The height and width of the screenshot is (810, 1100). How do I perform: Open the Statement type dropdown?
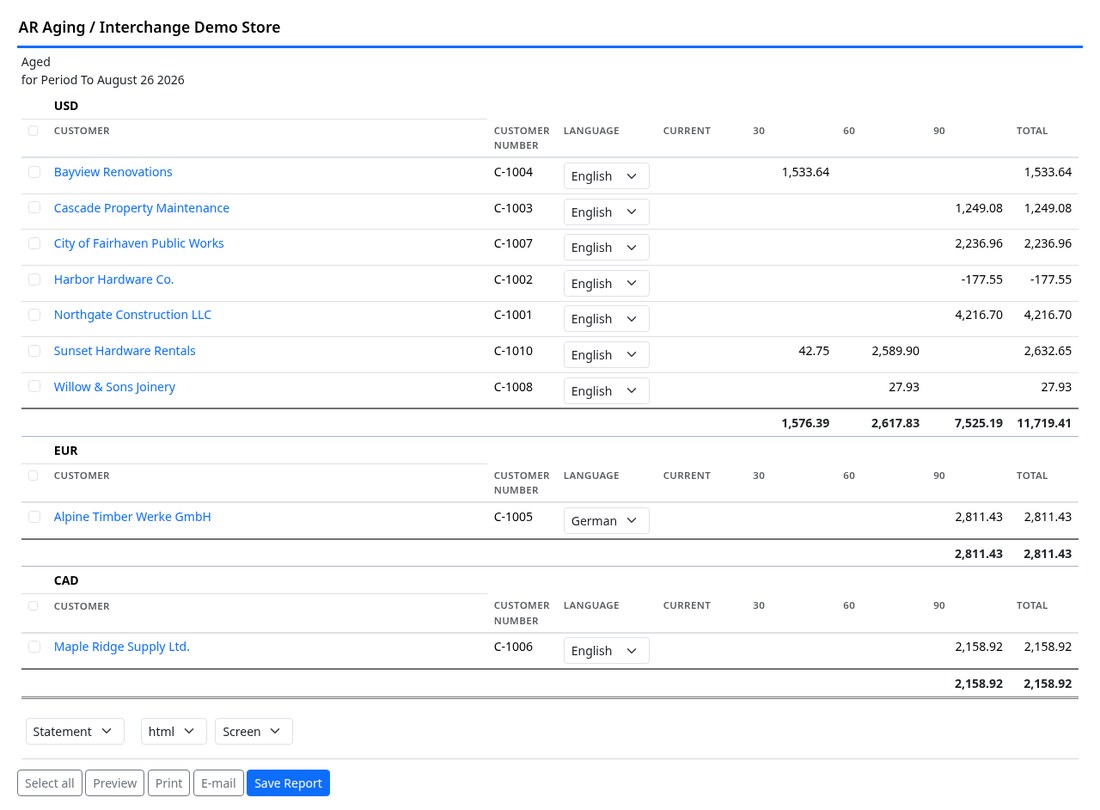[x=74, y=731]
